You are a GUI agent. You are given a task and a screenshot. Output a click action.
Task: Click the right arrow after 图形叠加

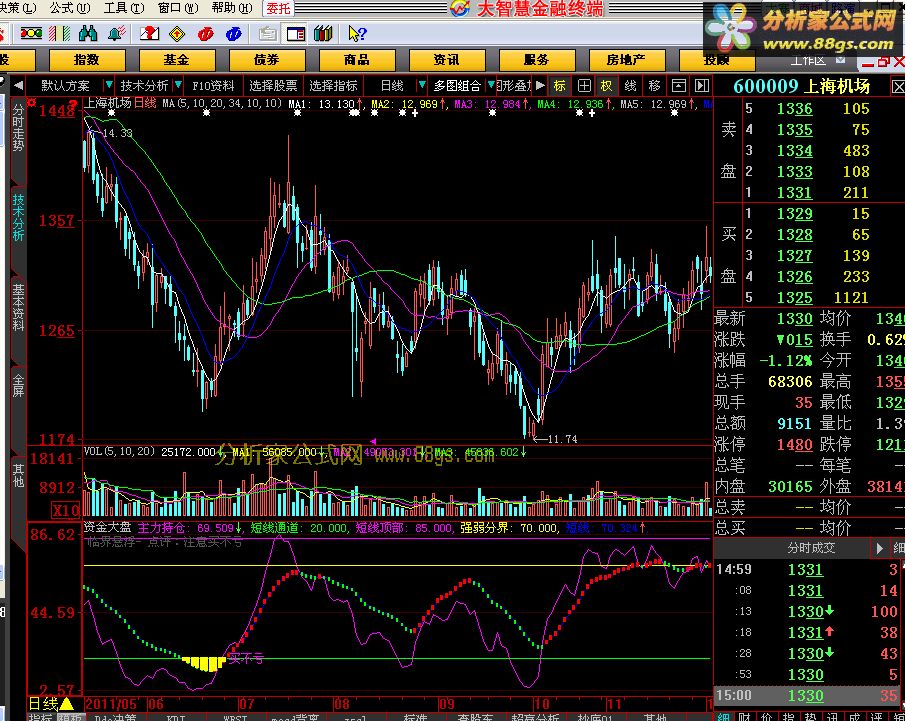coord(540,85)
